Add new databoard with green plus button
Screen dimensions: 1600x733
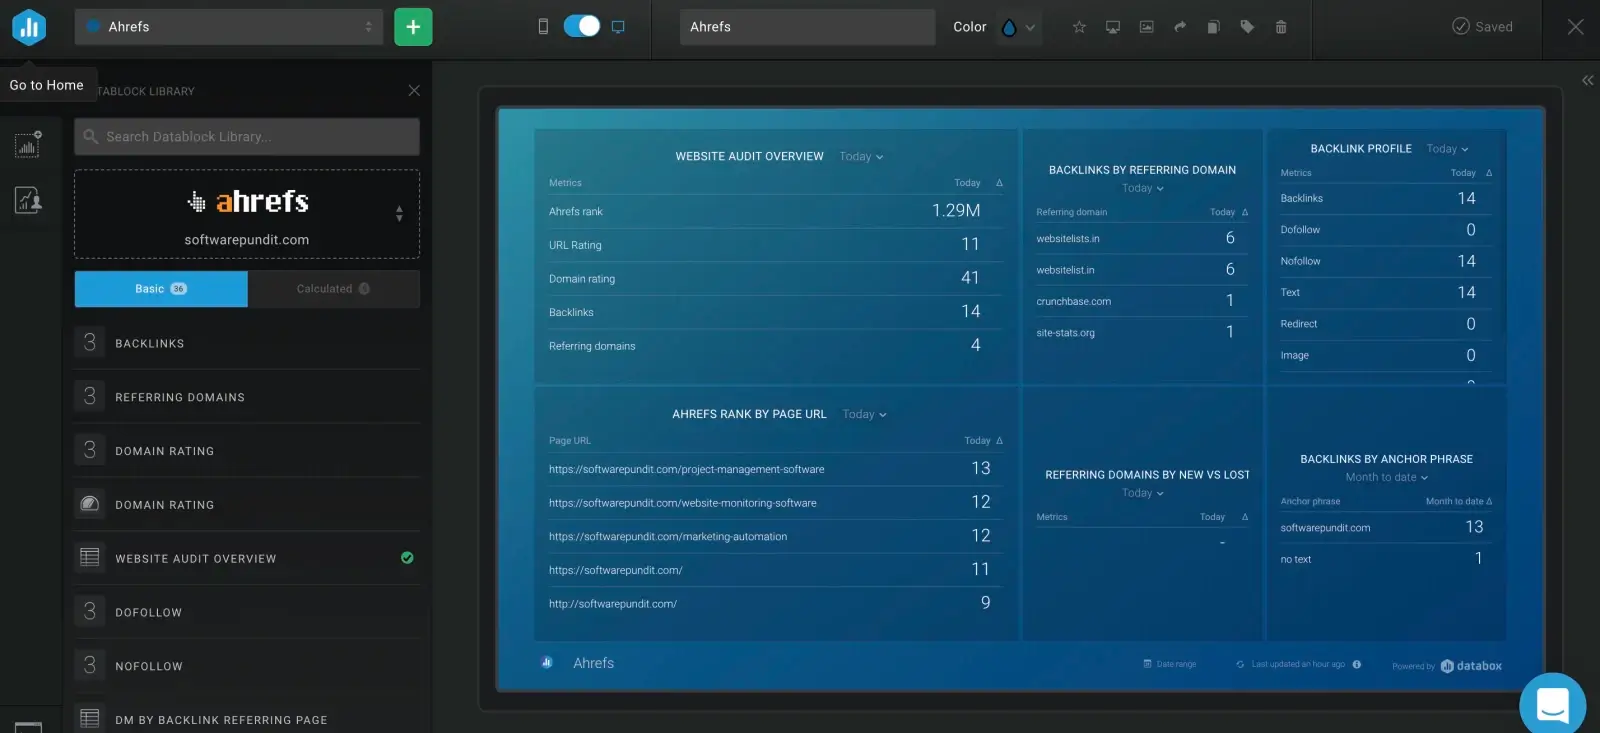click(x=413, y=27)
